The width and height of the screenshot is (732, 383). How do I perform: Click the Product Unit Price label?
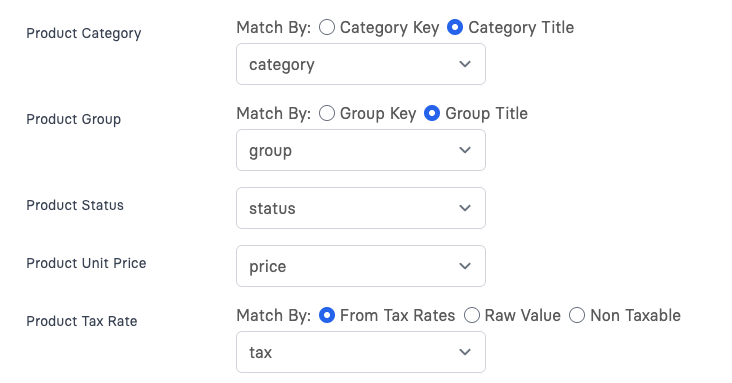pos(86,263)
